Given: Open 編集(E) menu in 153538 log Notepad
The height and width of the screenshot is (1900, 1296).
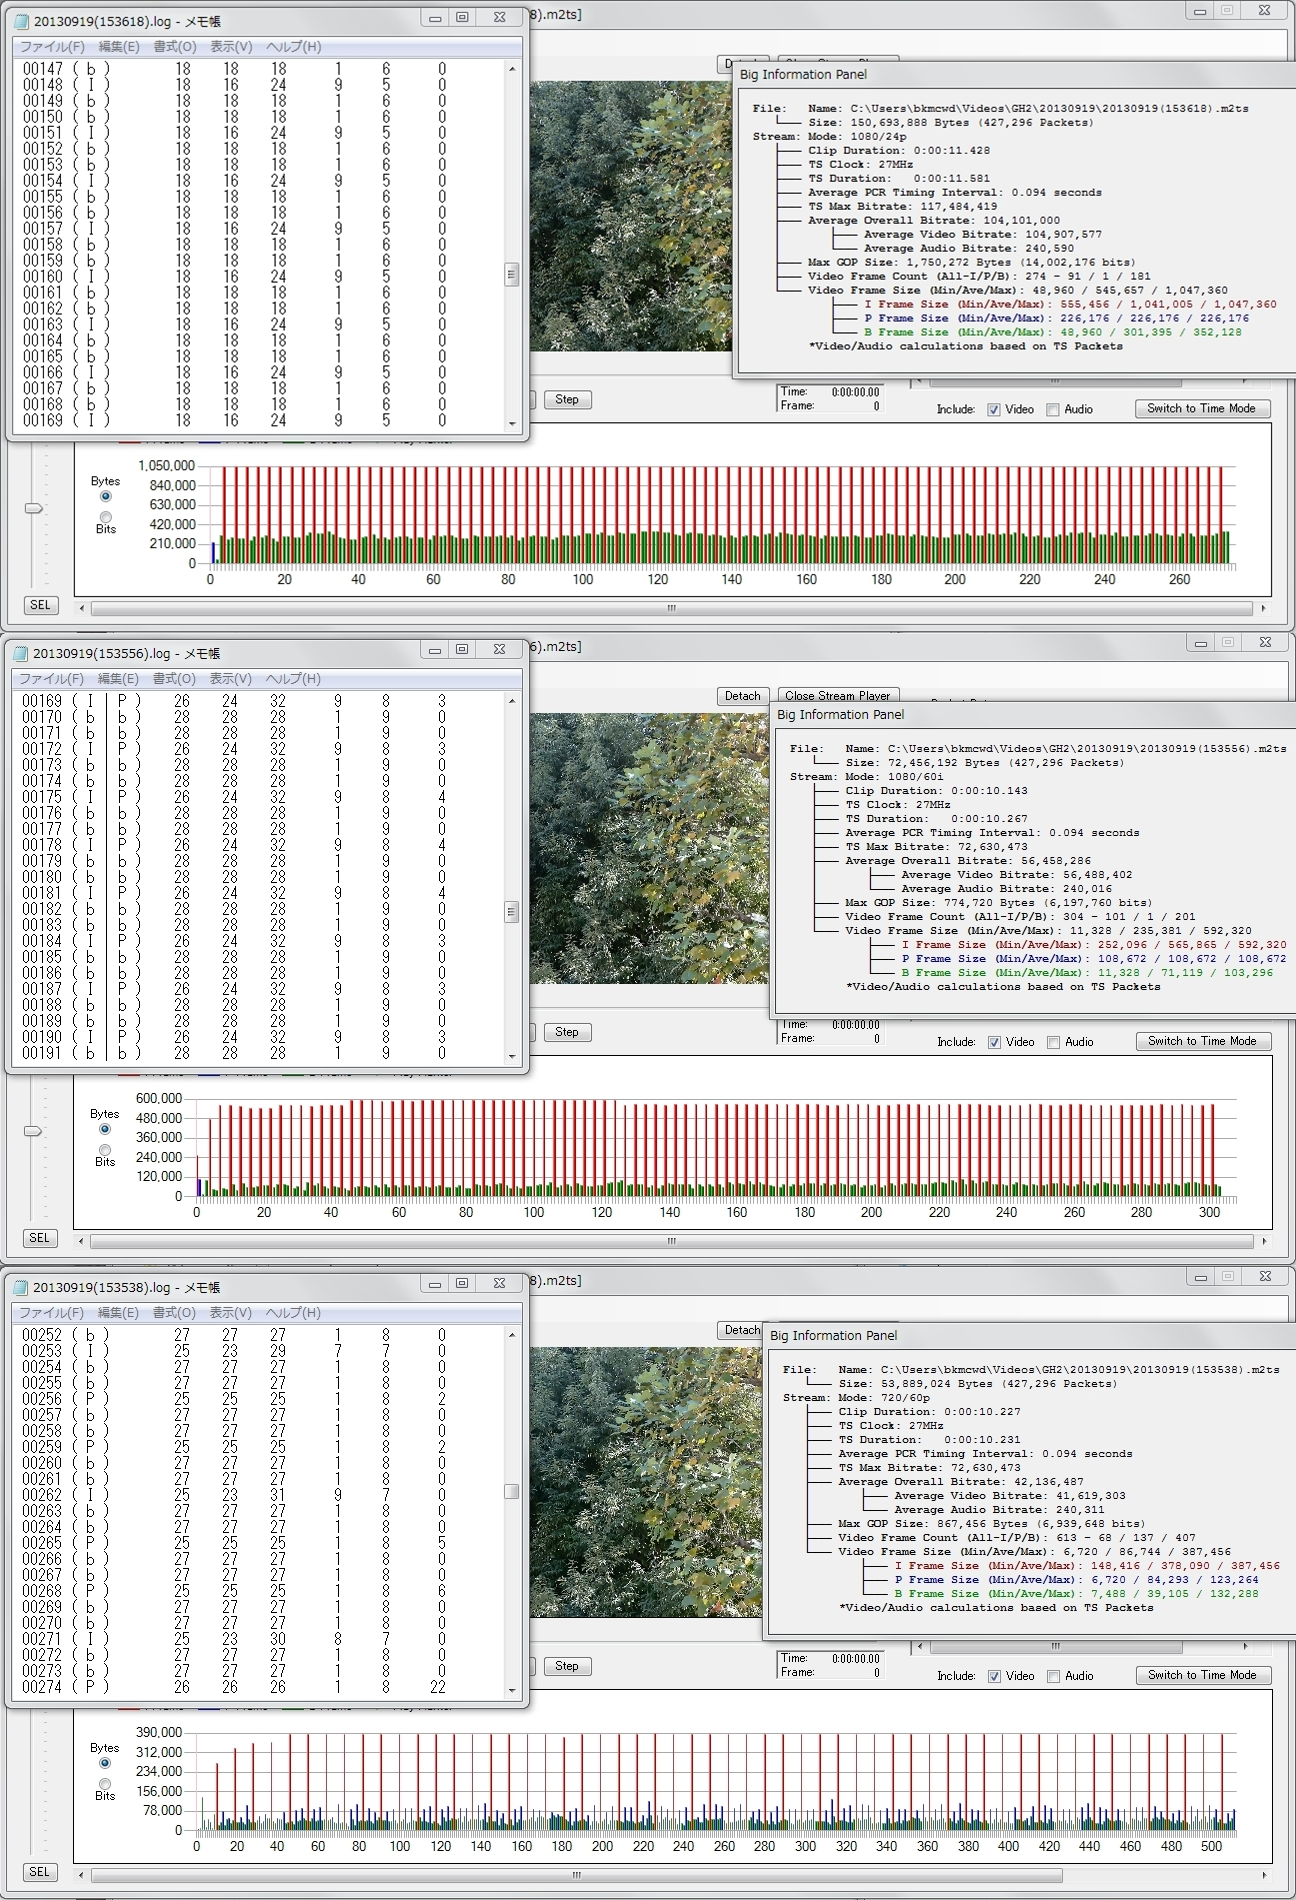Looking at the screenshot, I should [118, 1313].
